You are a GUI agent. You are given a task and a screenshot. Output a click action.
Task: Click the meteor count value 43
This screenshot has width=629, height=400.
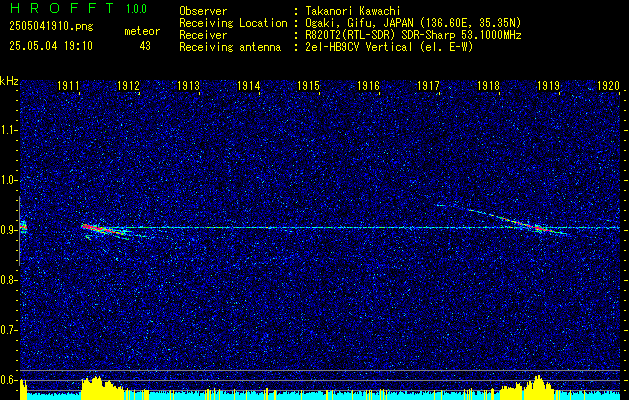click(145, 46)
